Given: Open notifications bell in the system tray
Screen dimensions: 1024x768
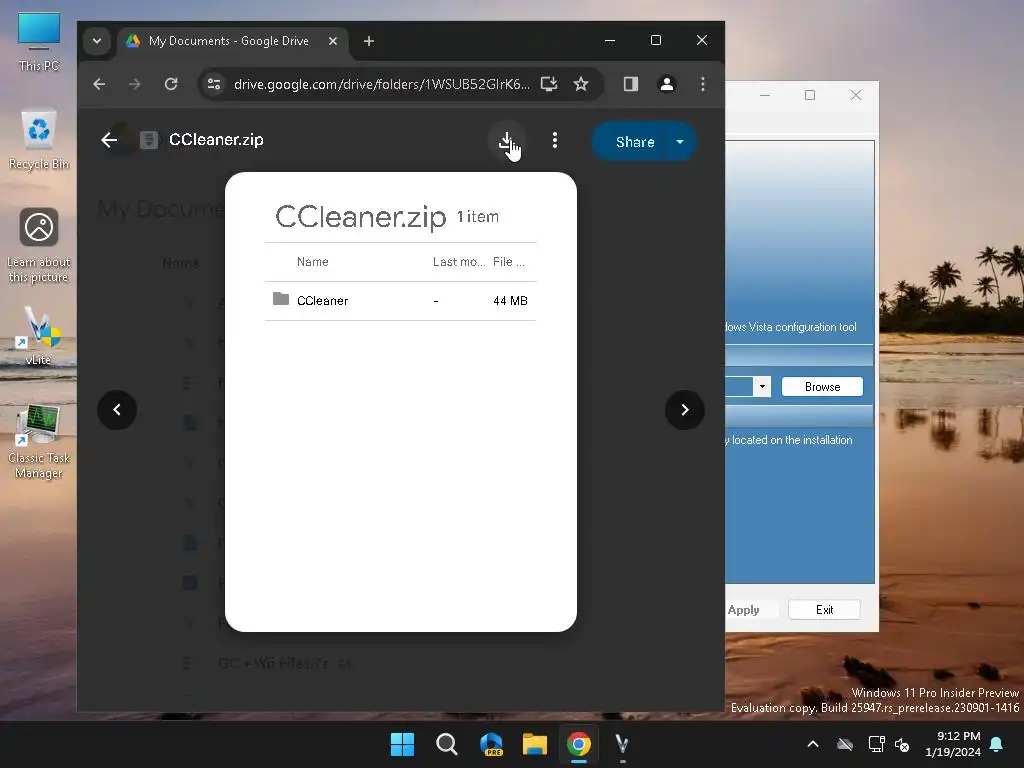Looking at the screenshot, I should [997, 744].
